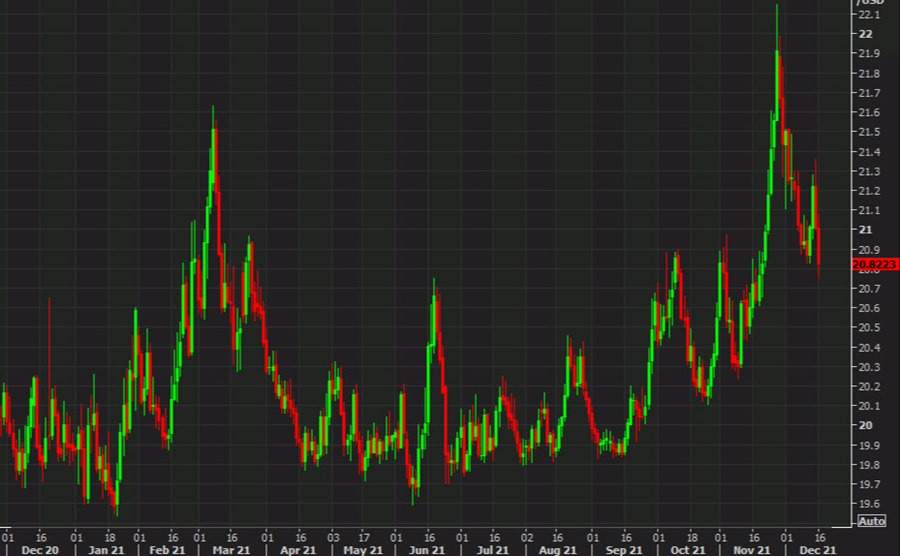Screen dimensions: 900x556
Task: Click the 20.2 price axis label
Action: point(869,386)
